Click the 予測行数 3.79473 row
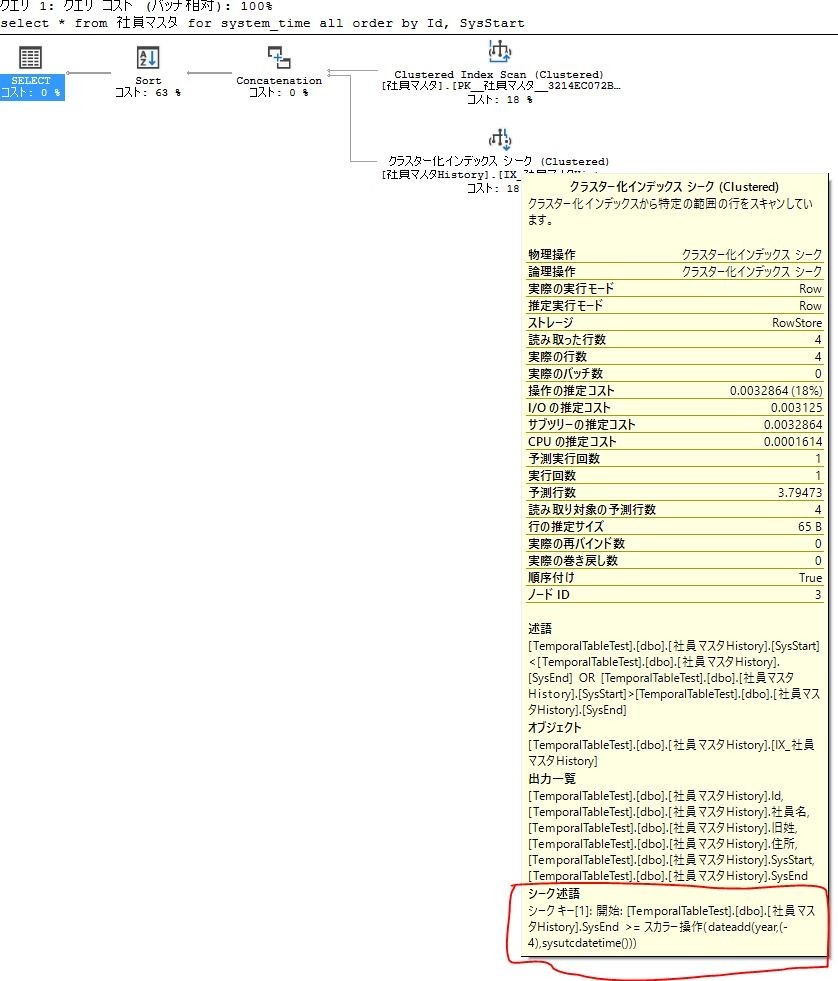This screenshot has height=981, width=838. click(675, 492)
